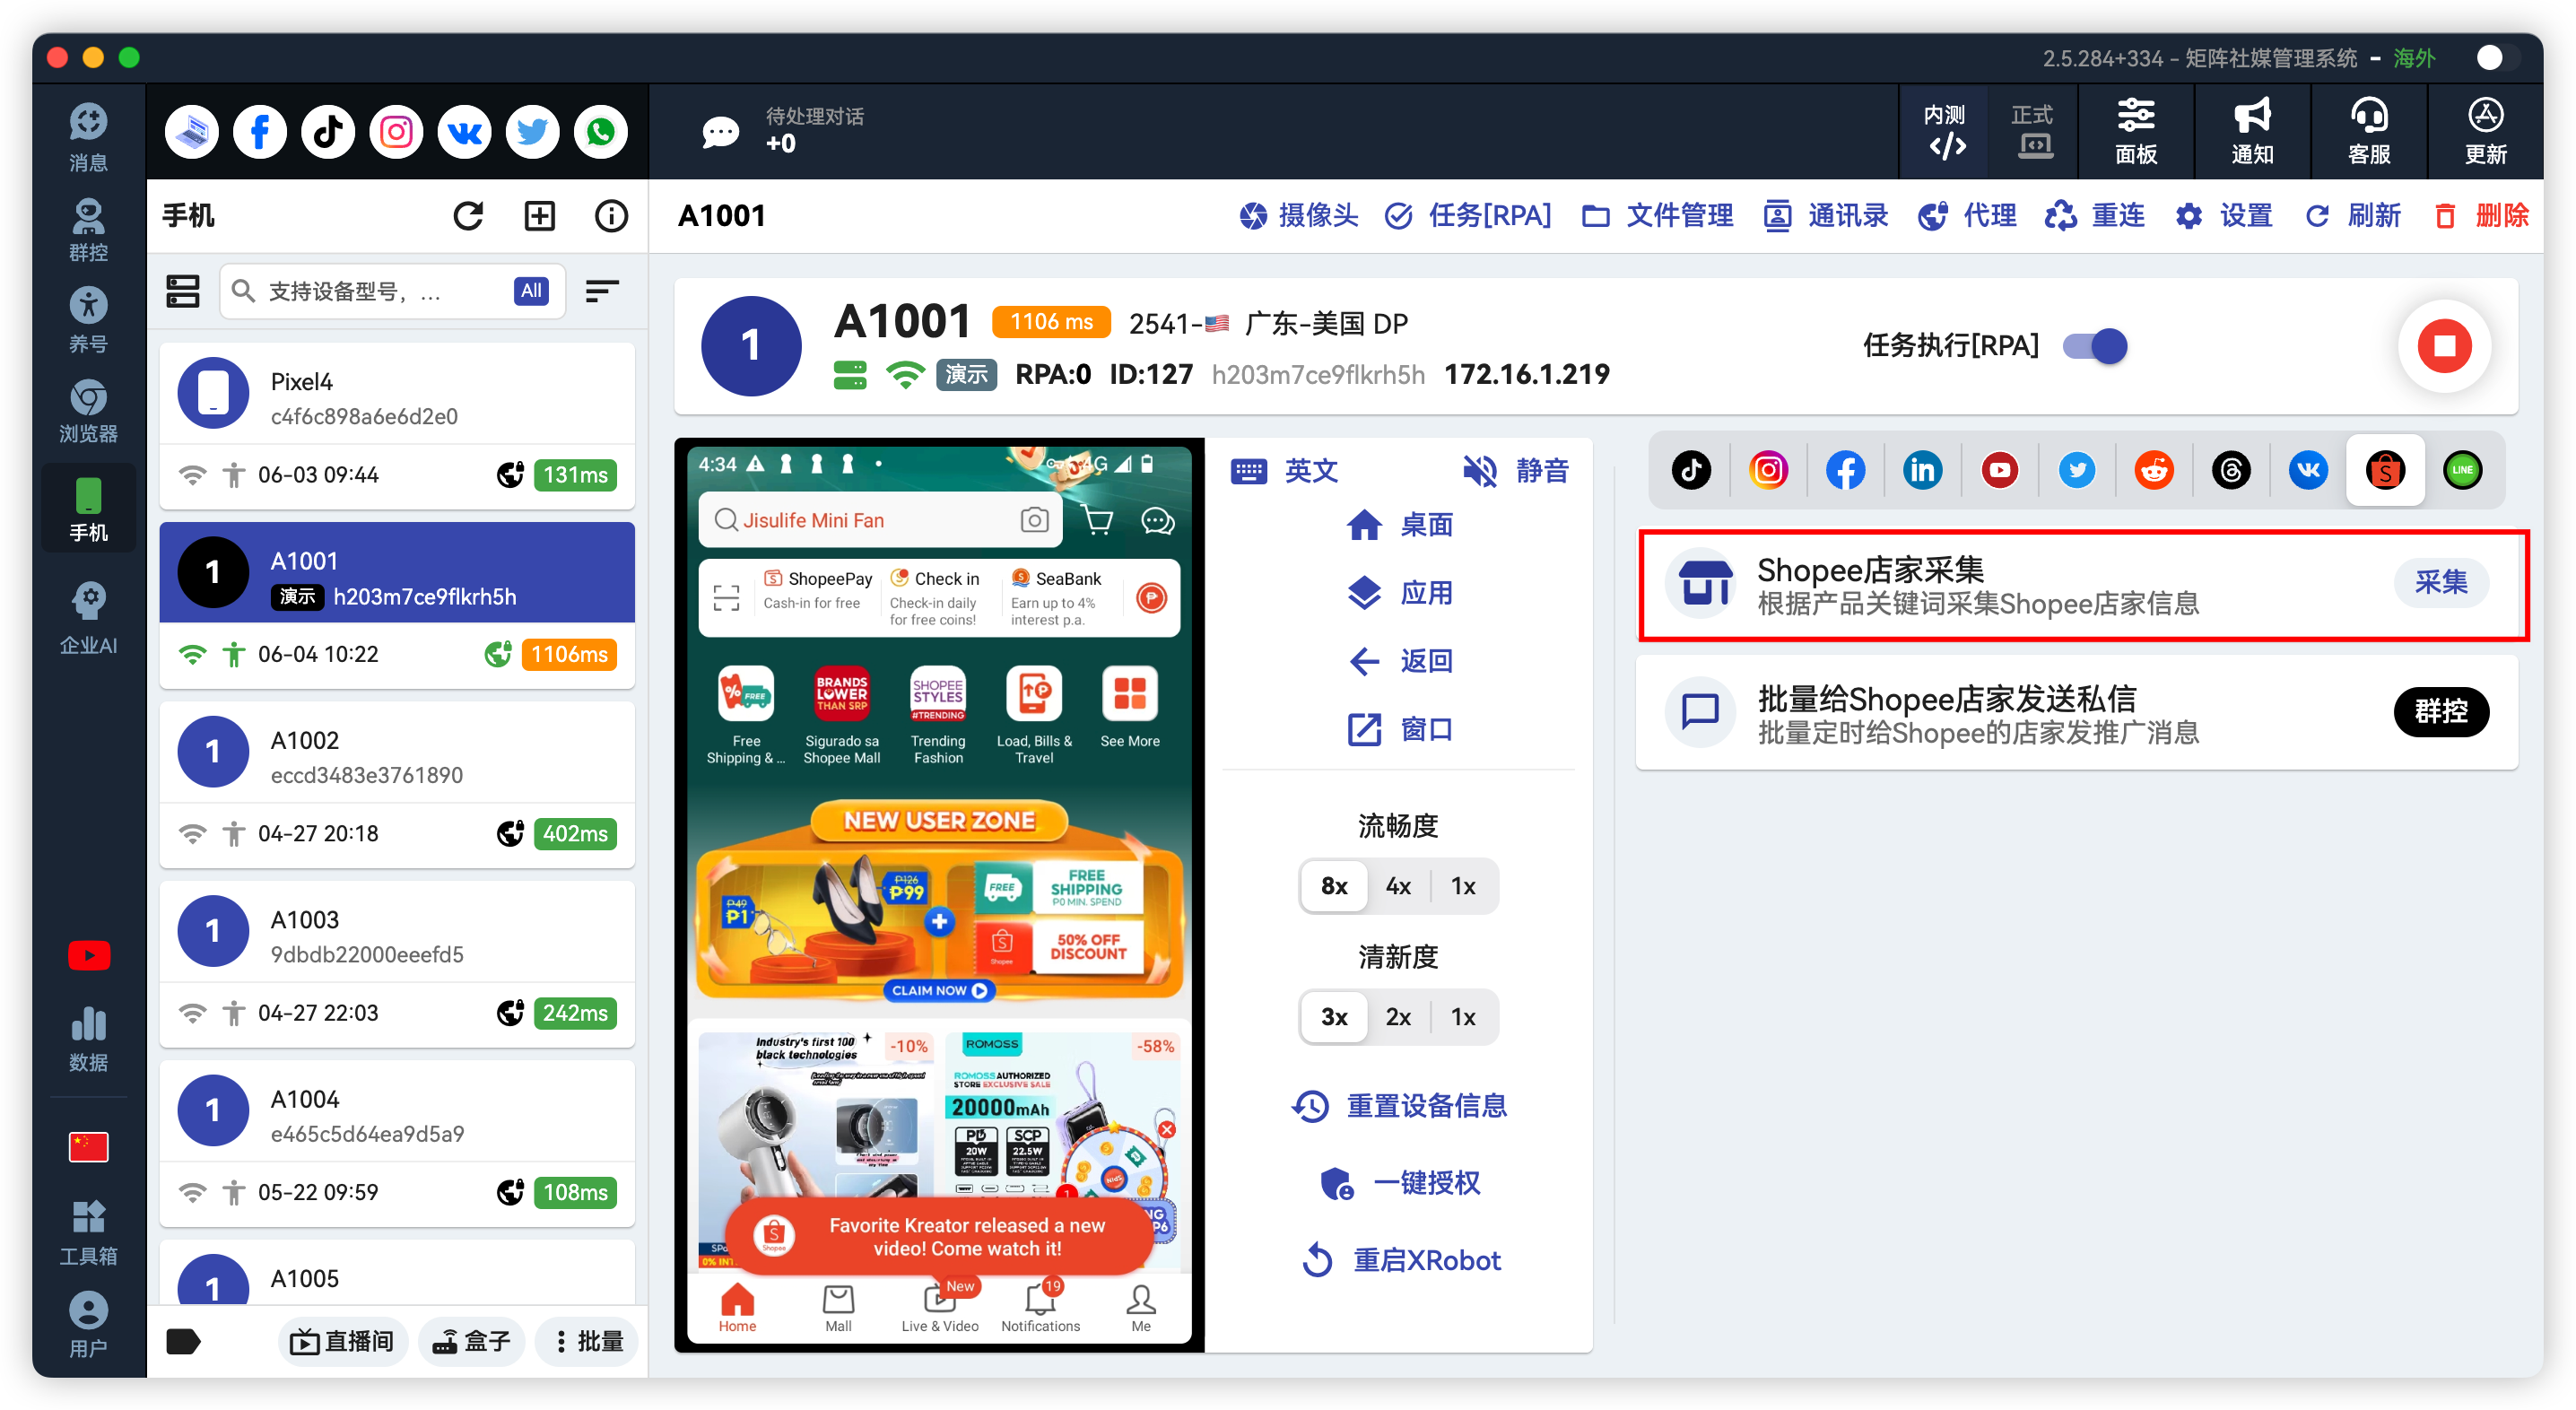Screen dimensions: 2576x1410
Task: Select the LINE platform icon
Action: coord(2462,470)
